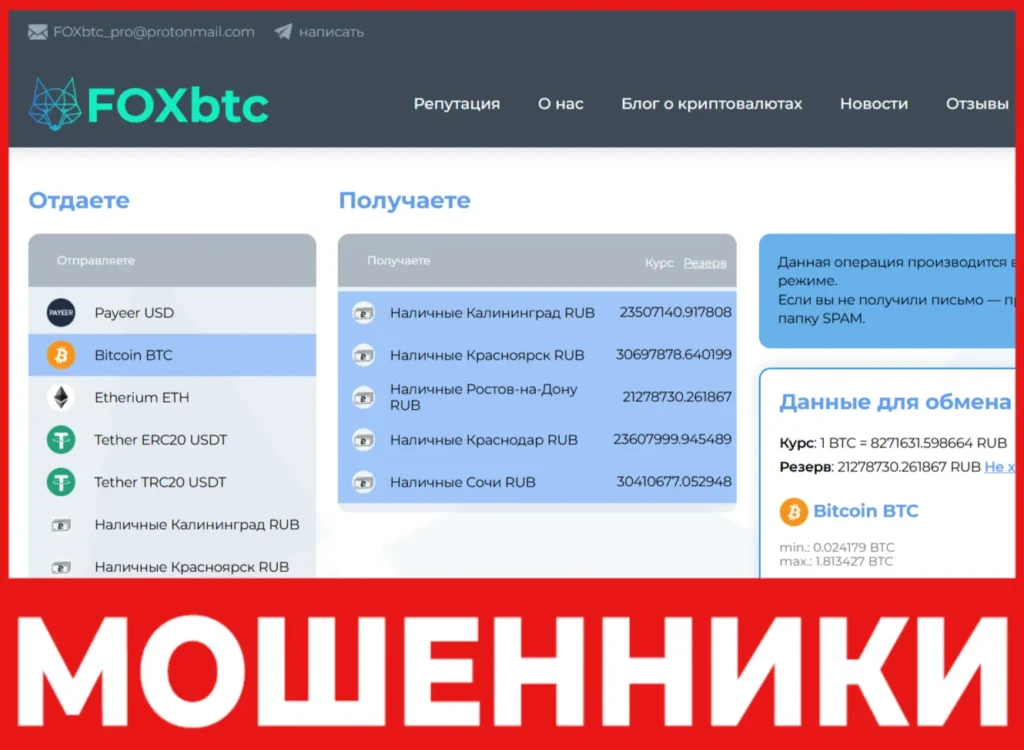Open the Репутация menu item
Screen dimensions: 1024x750
coord(457,103)
